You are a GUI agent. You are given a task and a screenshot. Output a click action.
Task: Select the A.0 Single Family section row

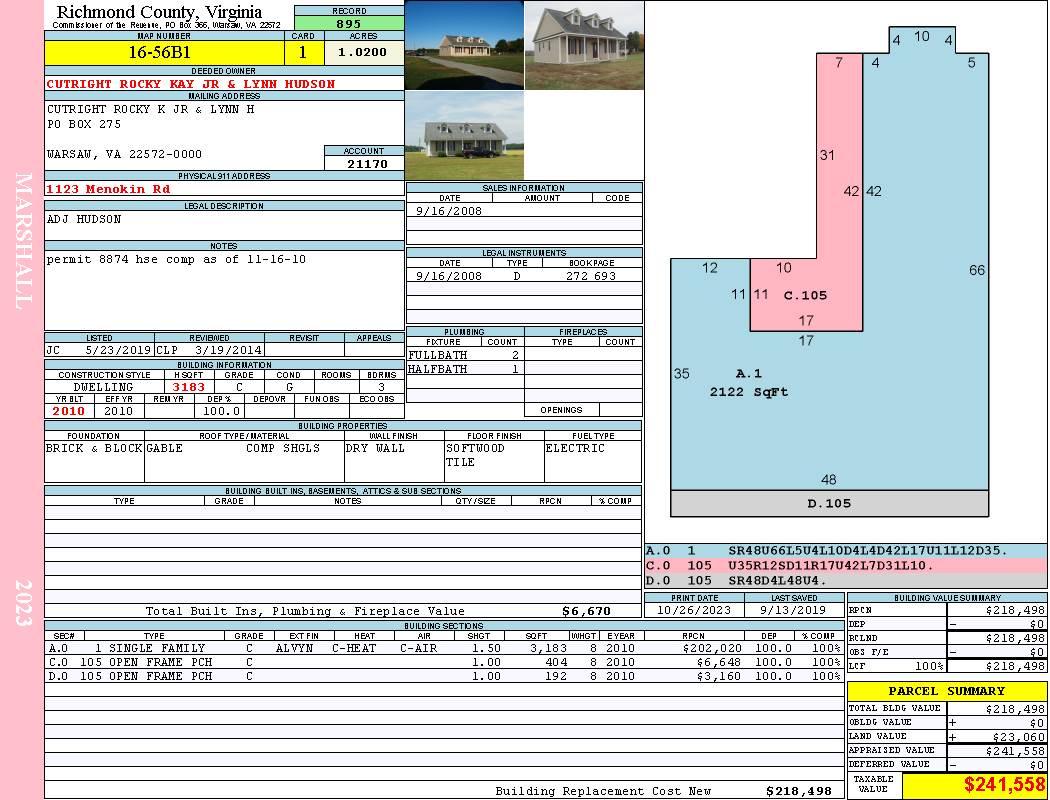point(442,648)
